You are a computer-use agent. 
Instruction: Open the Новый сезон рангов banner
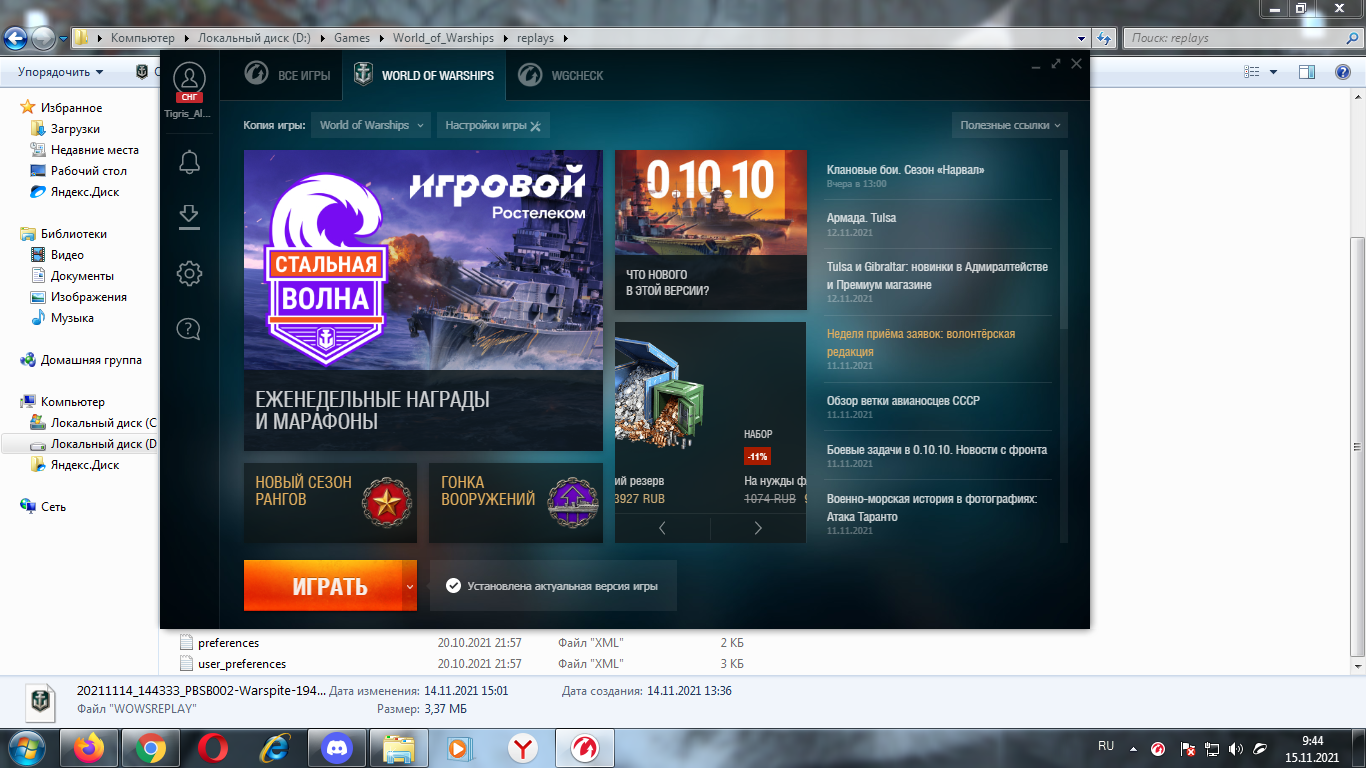330,502
